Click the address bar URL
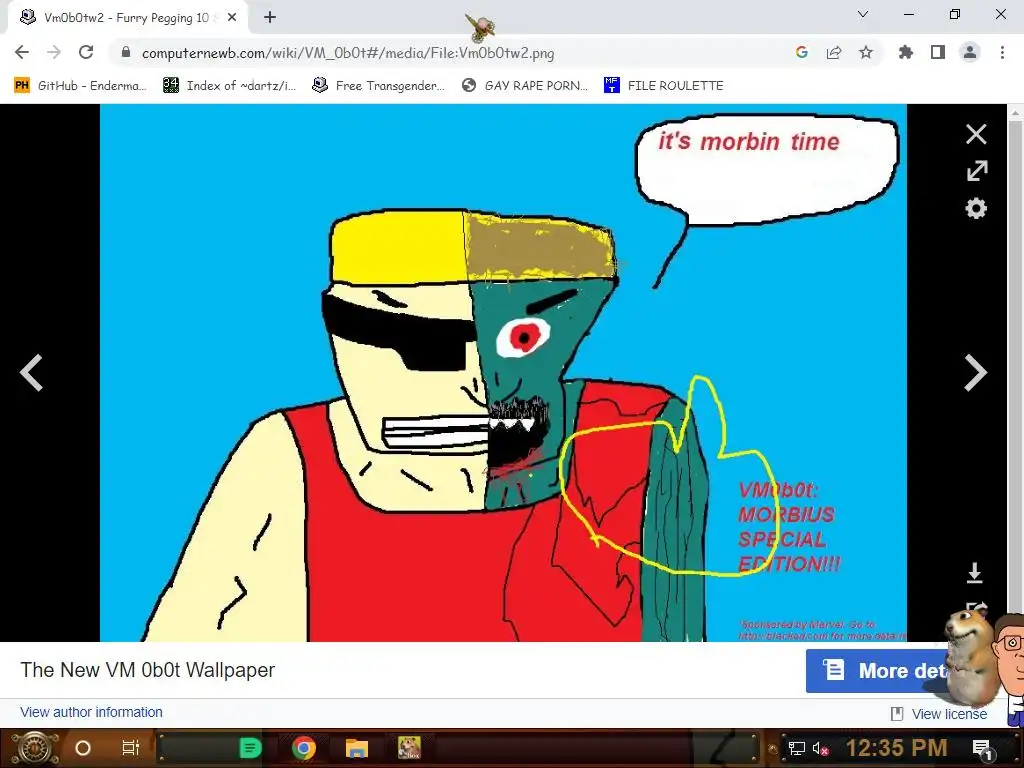 [347, 53]
